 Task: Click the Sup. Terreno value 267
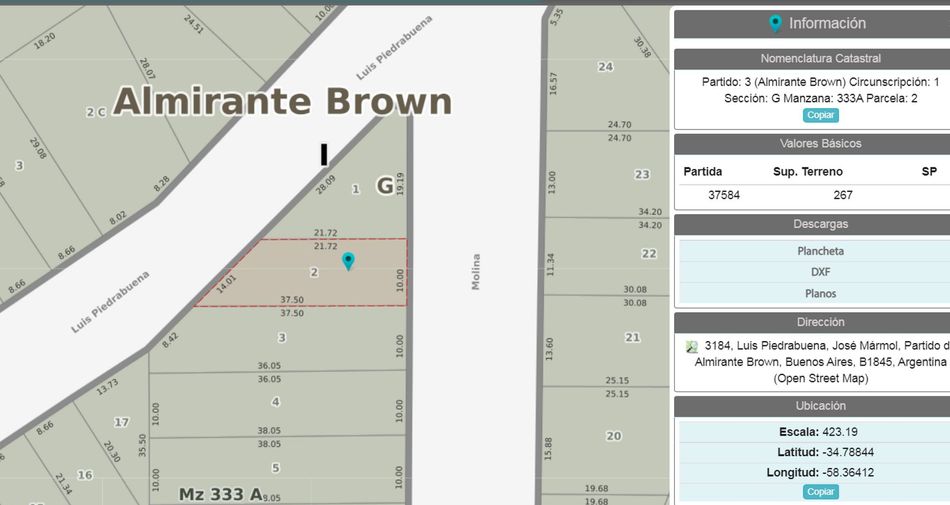coord(843,195)
